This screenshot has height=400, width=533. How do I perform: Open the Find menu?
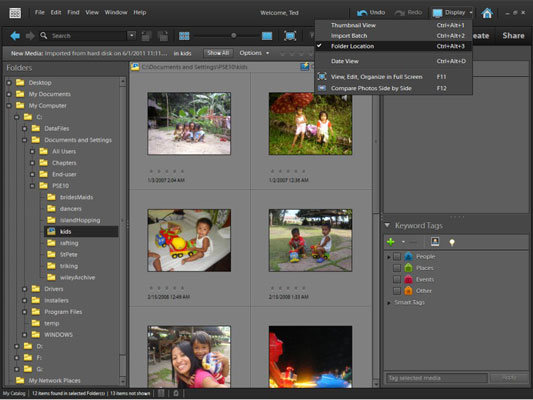click(73, 13)
